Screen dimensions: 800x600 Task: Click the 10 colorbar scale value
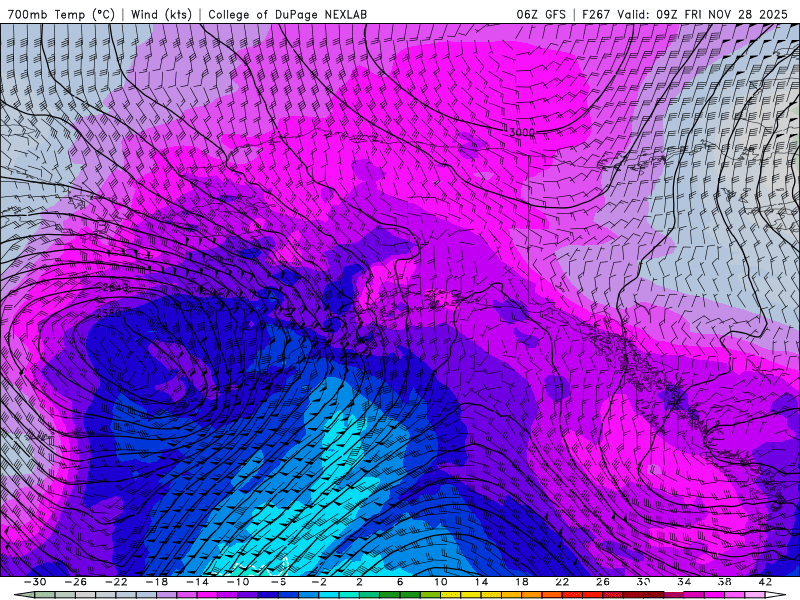(x=440, y=582)
